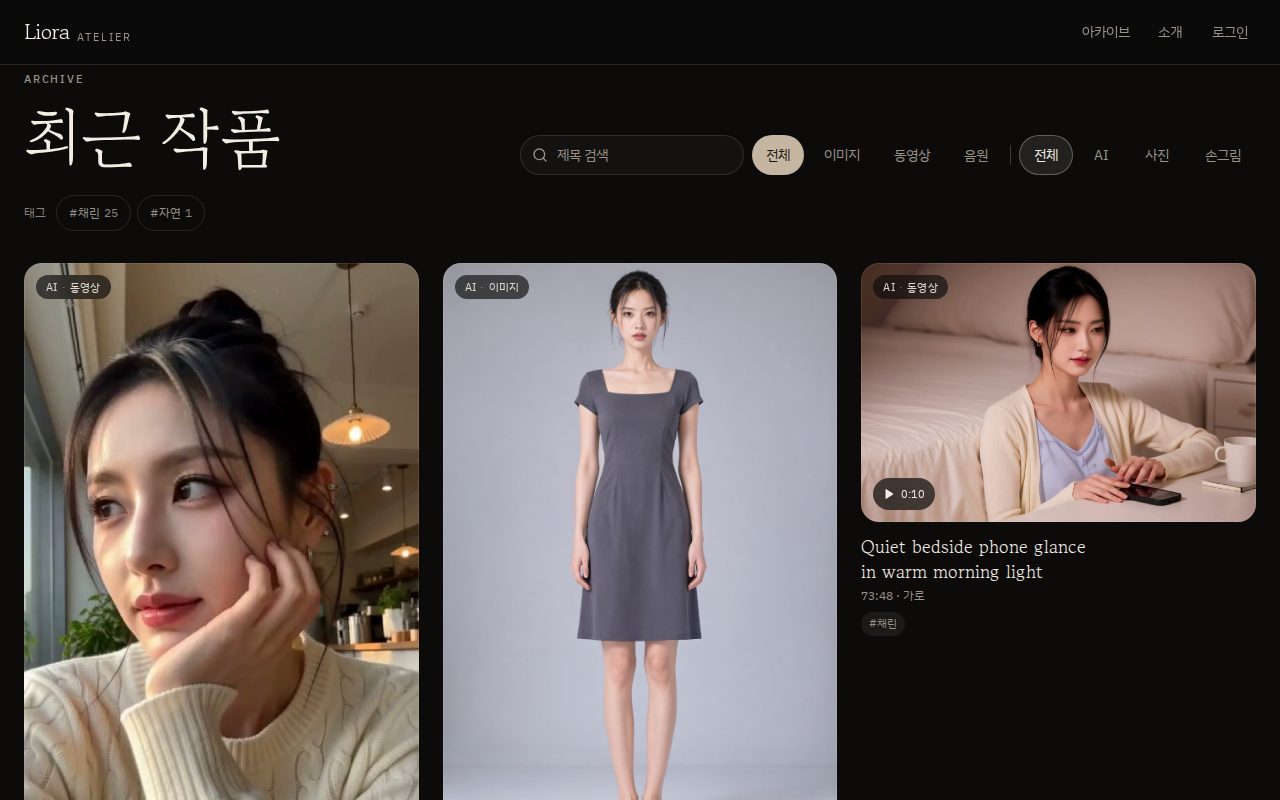Go to 로그인 page

(x=1230, y=32)
